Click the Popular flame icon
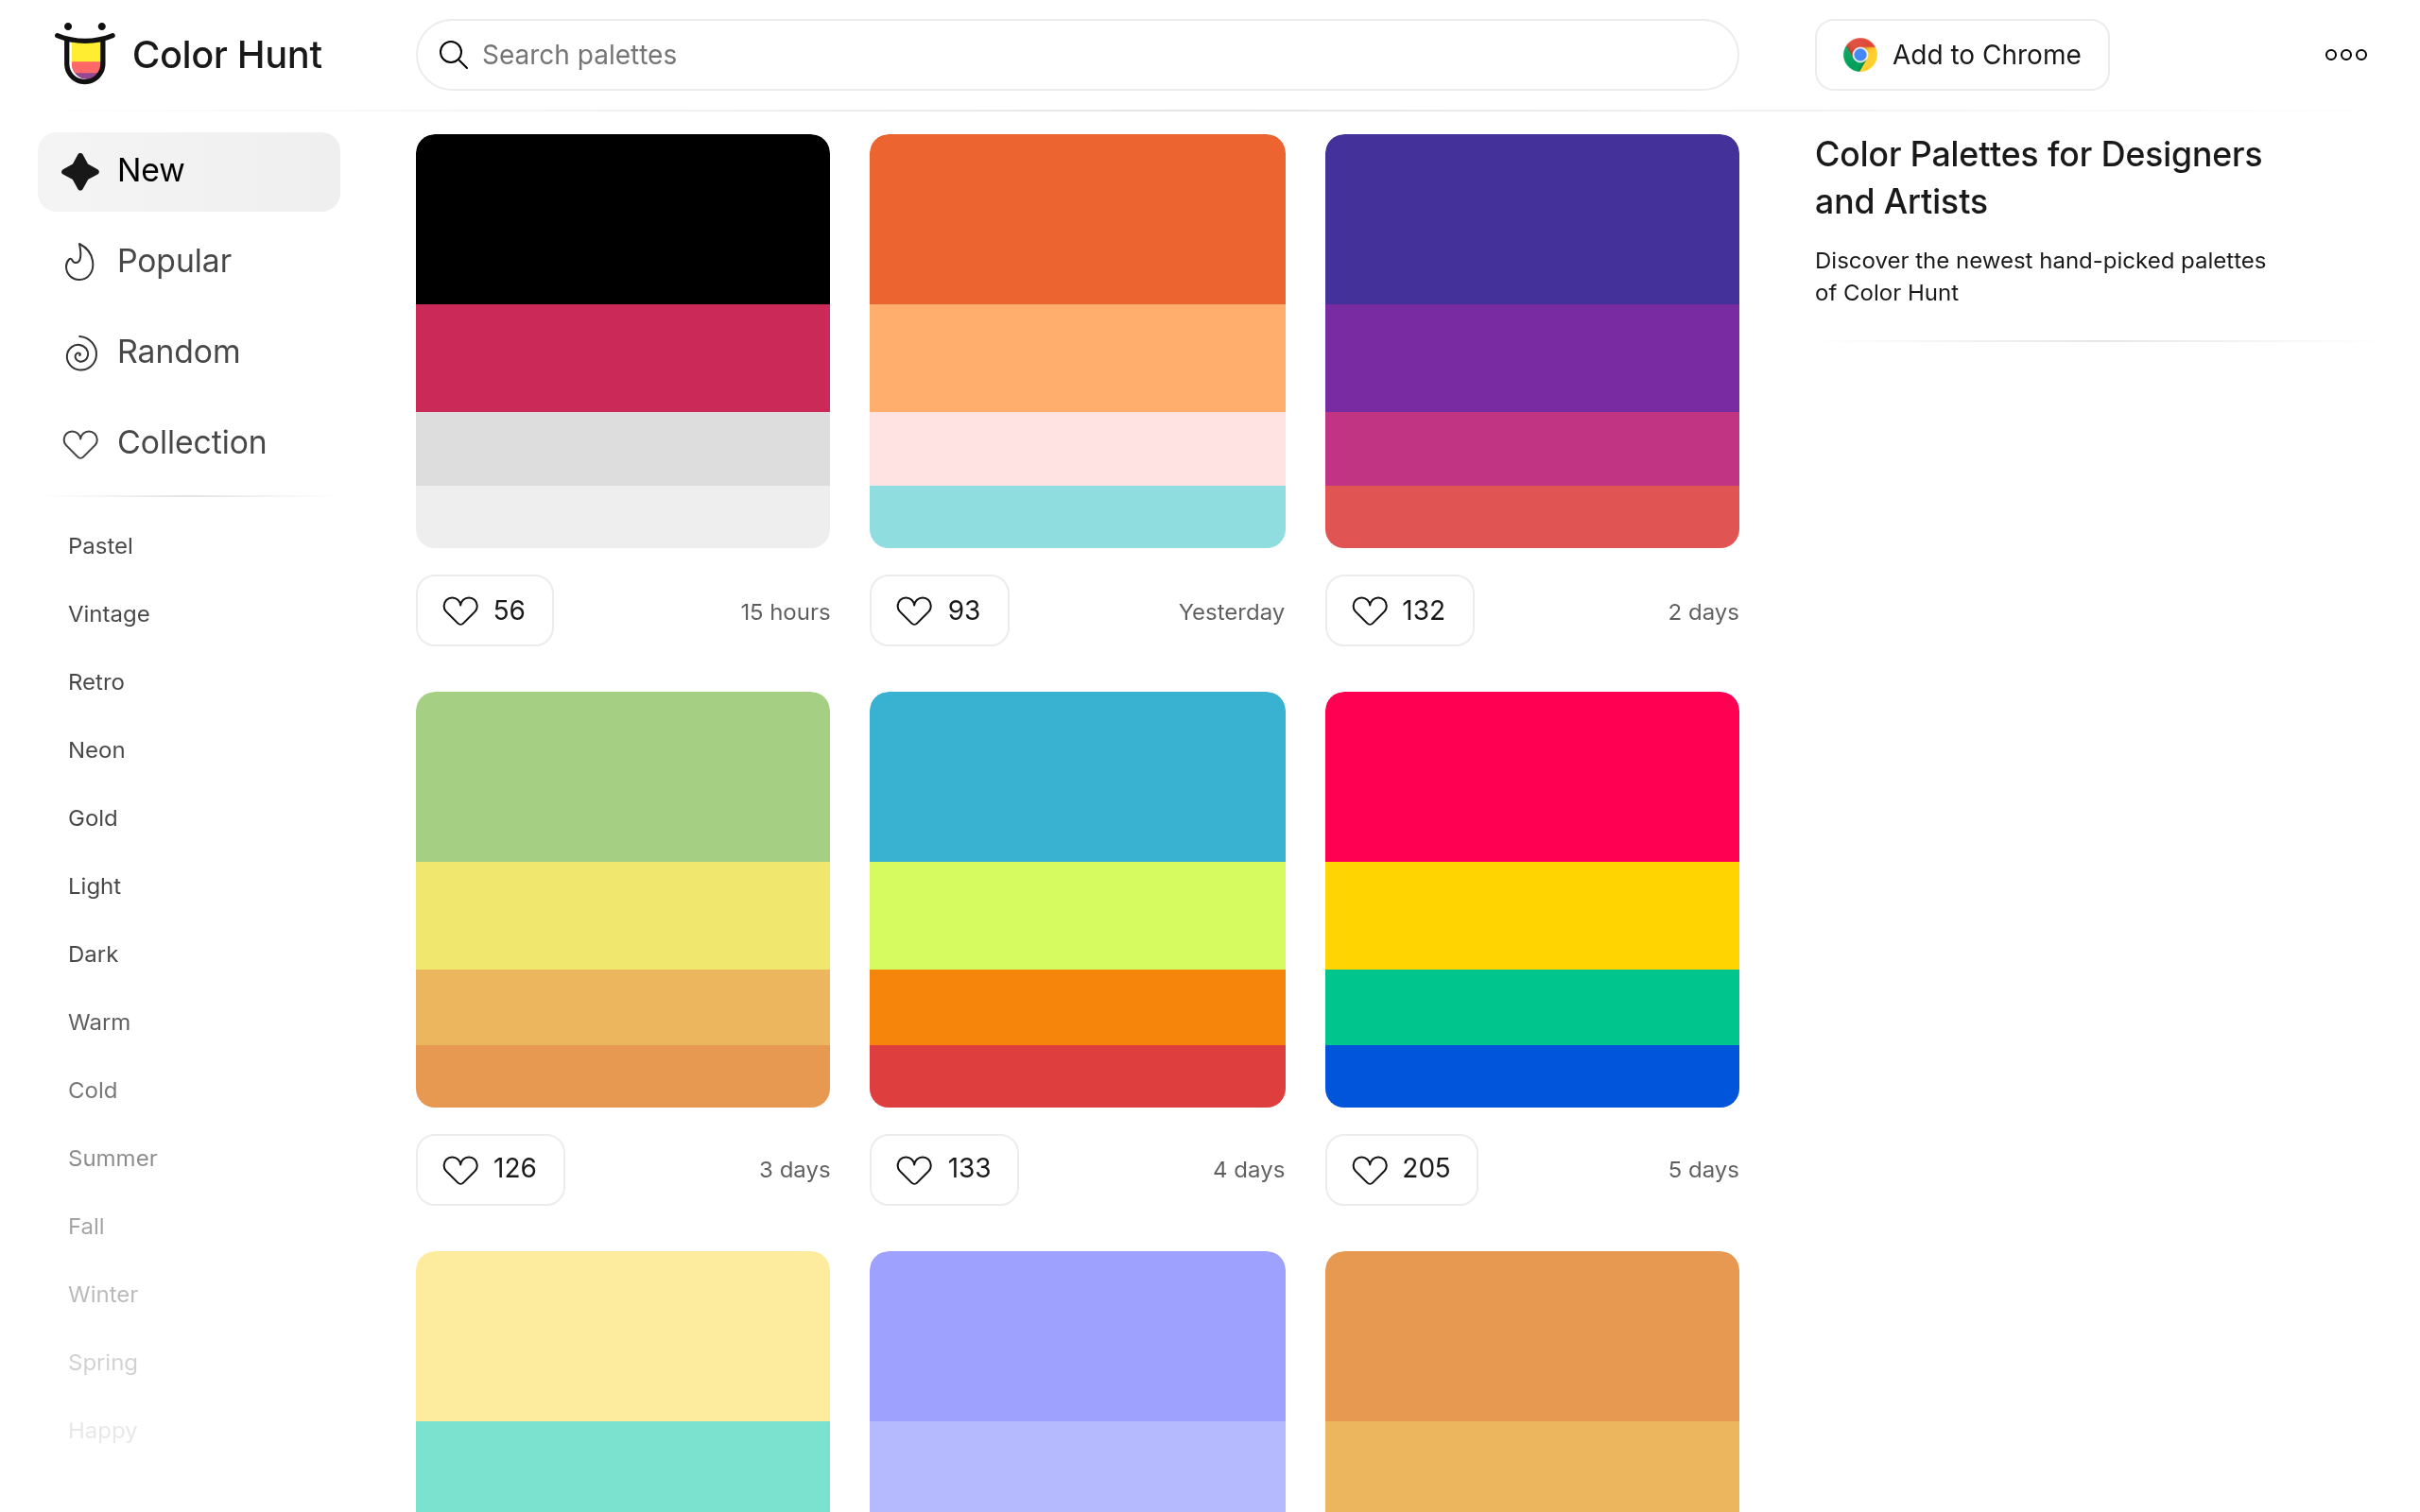The image size is (2420, 1512). pyautogui.click(x=80, y=262)
